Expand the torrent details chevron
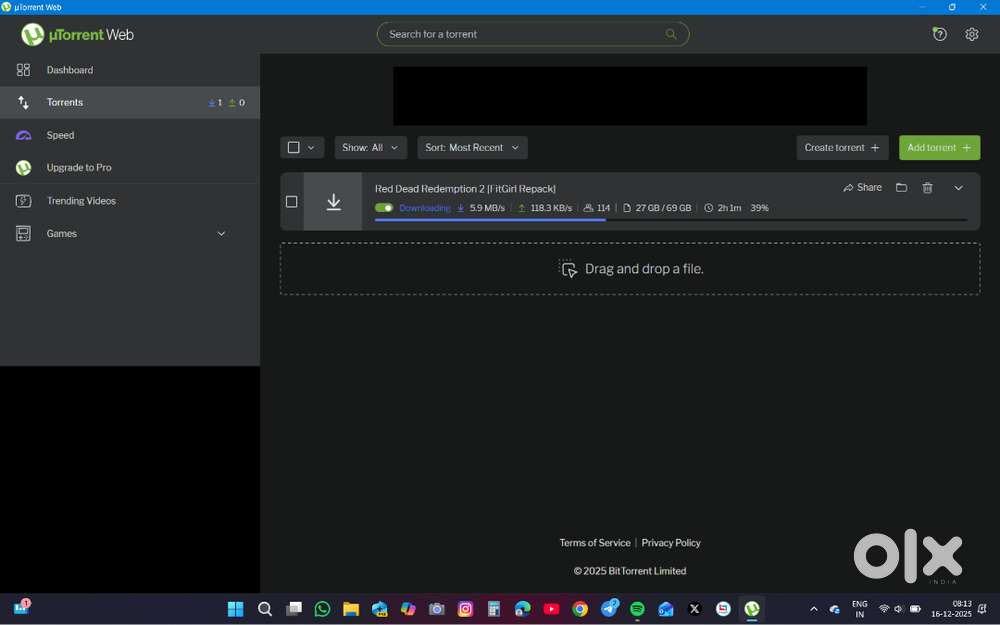The image size is (1000, 625). tap(958, 188)
